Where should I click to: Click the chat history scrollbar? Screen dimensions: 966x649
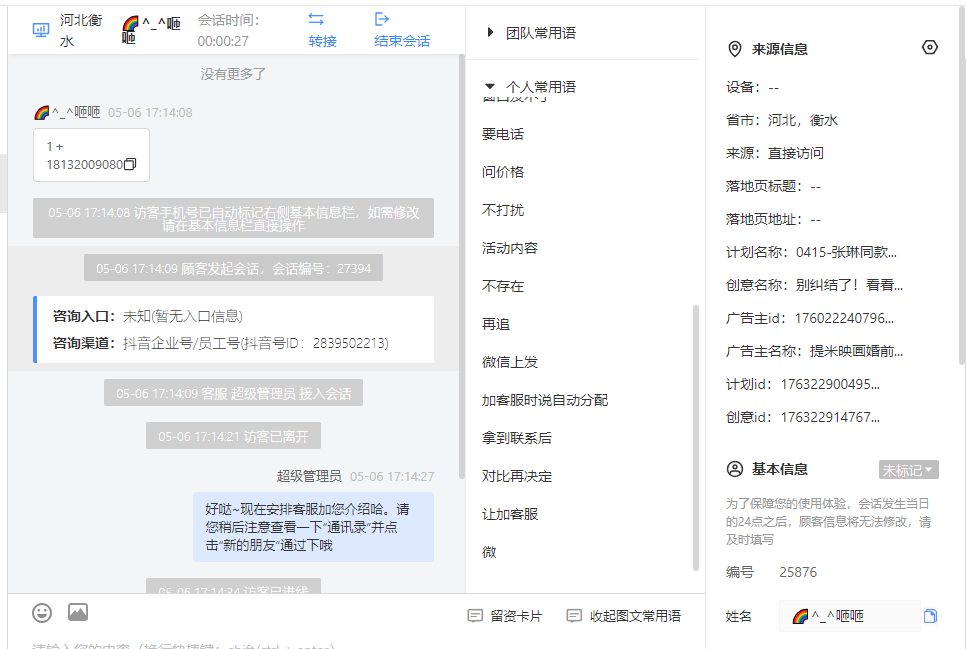pyautogui.click(x=461, y=267)
